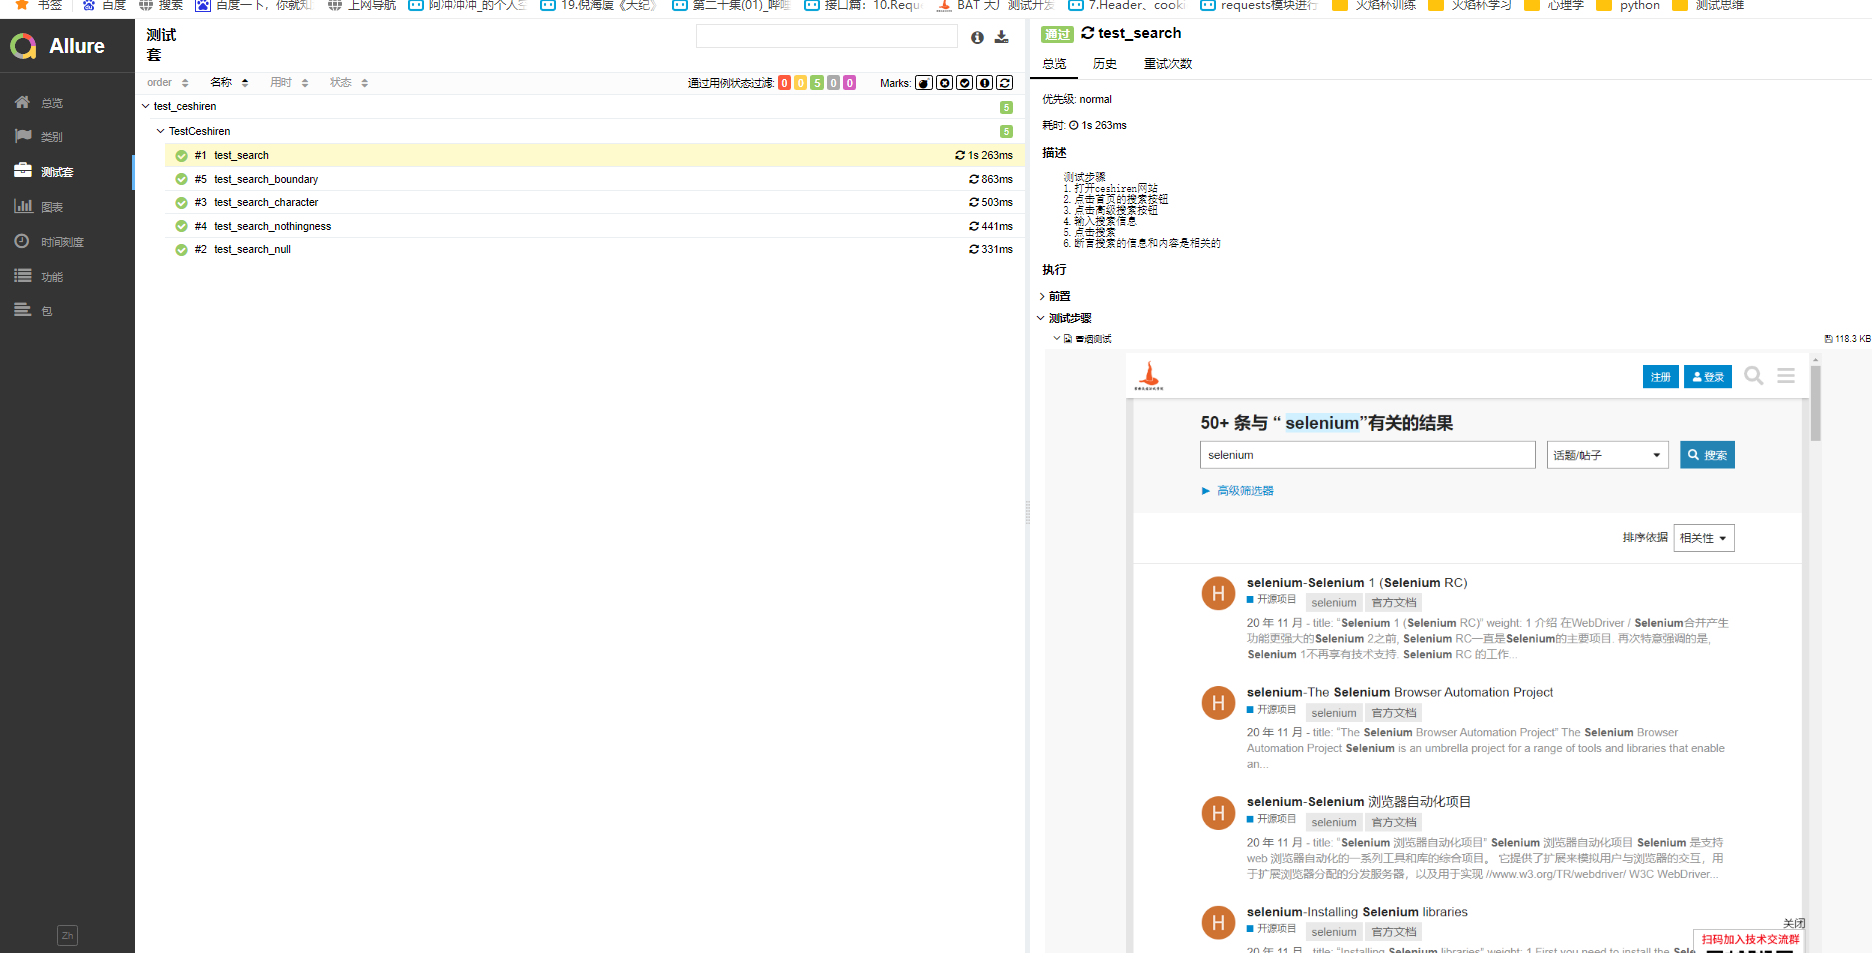Sort test list by 名称 name

[x=229, y=83]
